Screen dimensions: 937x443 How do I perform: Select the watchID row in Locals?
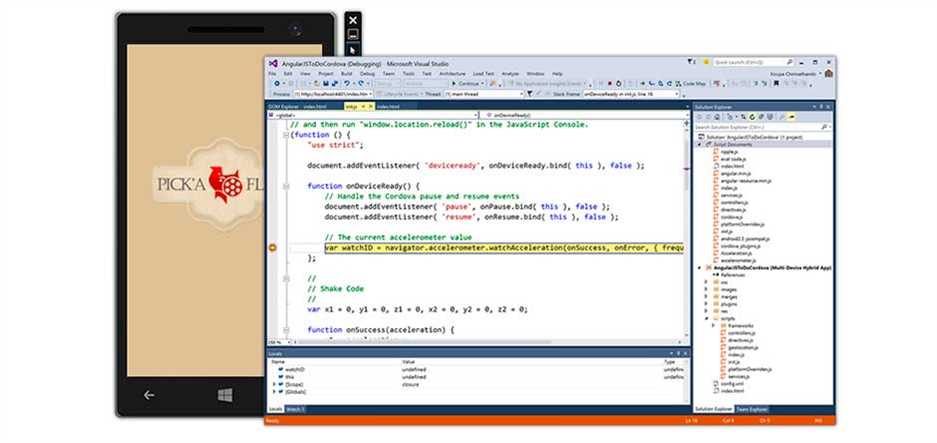(x=478, y=369)
